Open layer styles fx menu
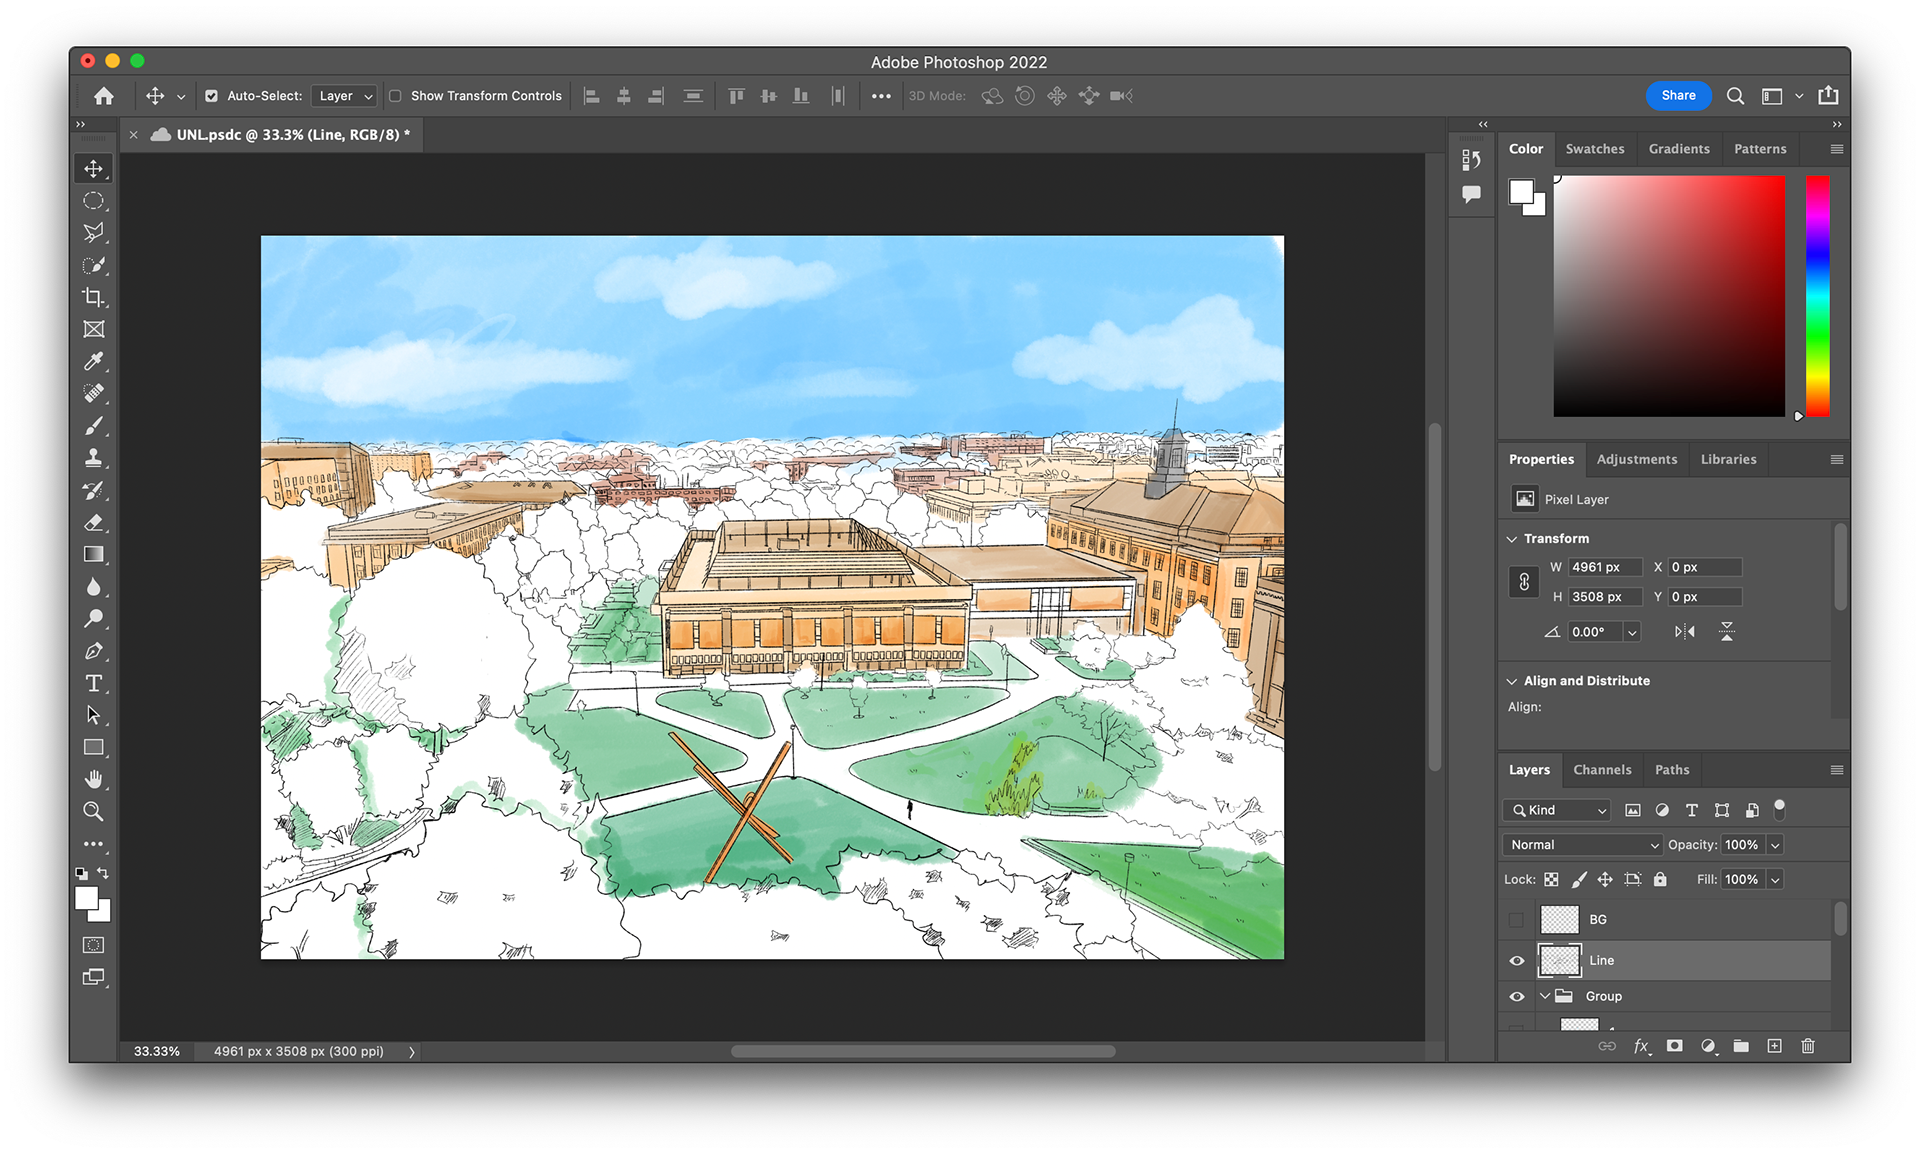 click(1641, 1046)
